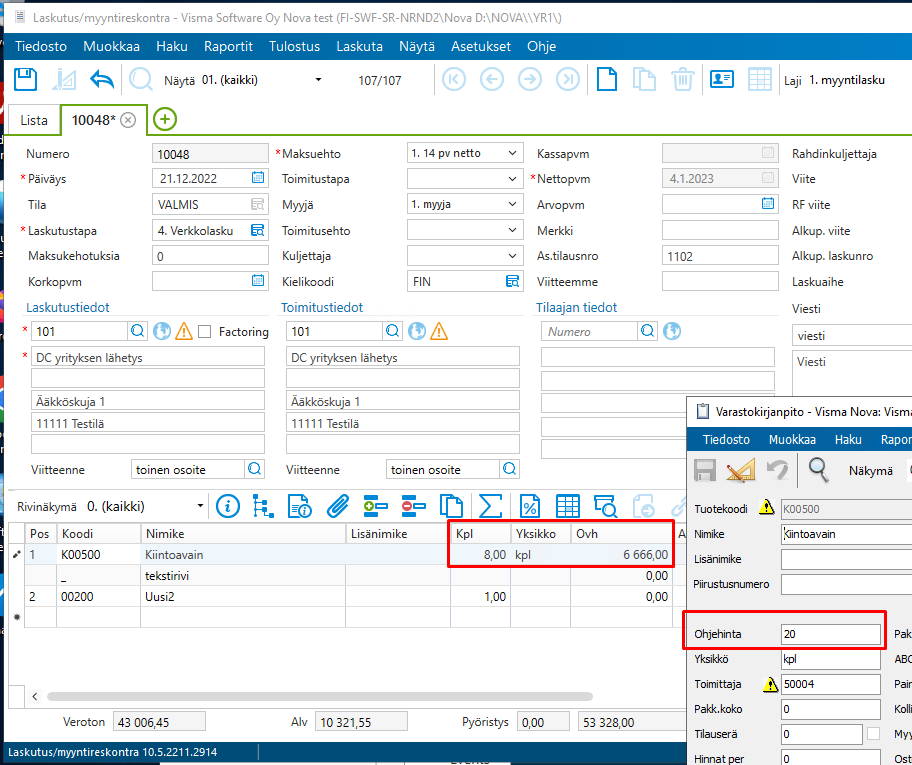Open the Päiväys calendar picker
912x765 pixels.
tap(258, 179)
